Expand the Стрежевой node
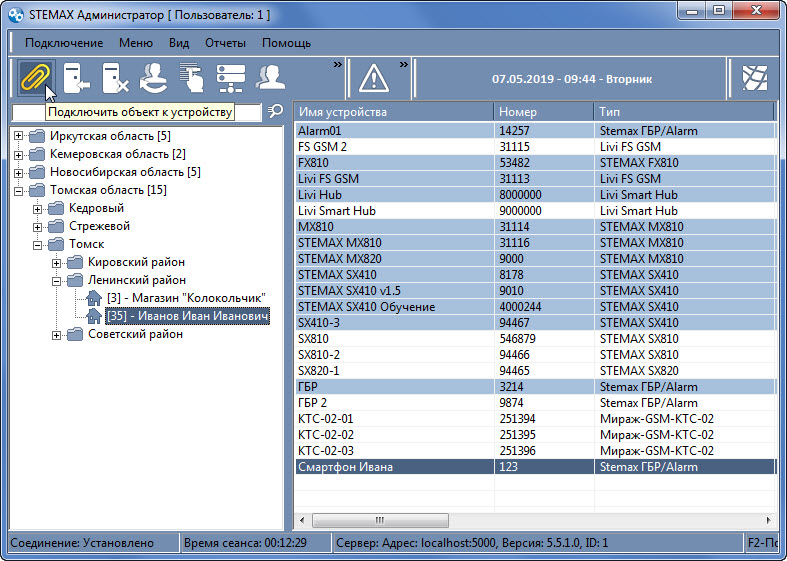The width and height of the screenshot is (787, 561). [38, 227]
